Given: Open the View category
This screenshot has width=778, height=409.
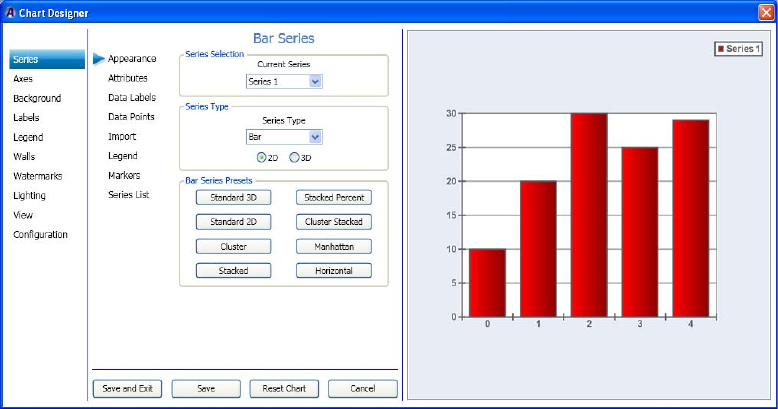Looking at the screenshot, I should pyautogui.click(x=23, y=215).
